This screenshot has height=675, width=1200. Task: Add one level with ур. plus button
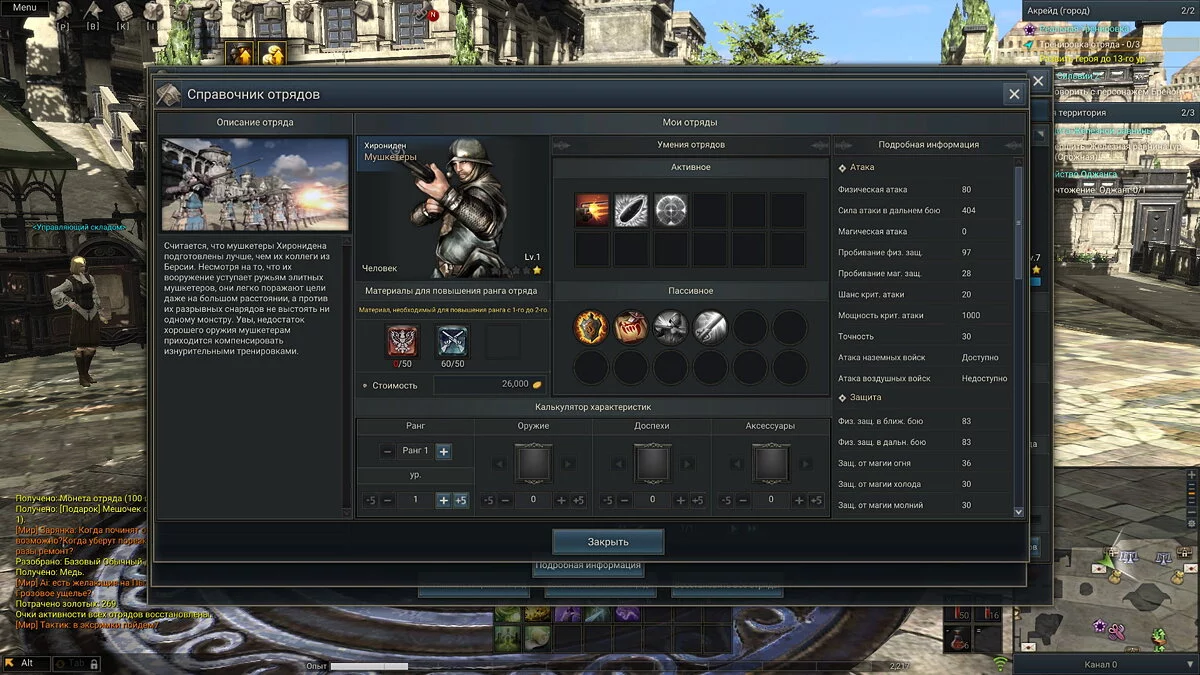[443, 500]
